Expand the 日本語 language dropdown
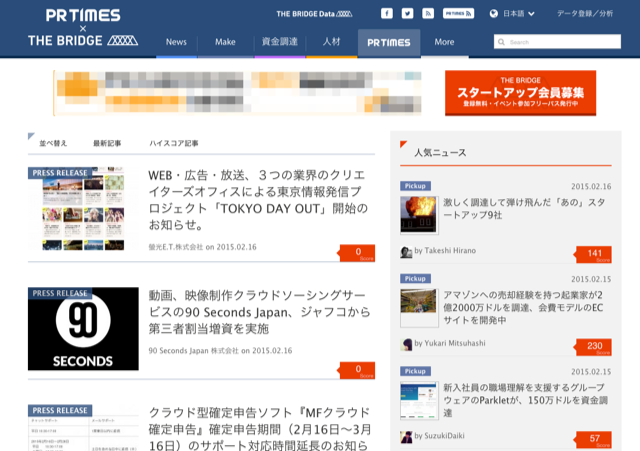Screen dimensions: 640x451 (x=518, y=13)
